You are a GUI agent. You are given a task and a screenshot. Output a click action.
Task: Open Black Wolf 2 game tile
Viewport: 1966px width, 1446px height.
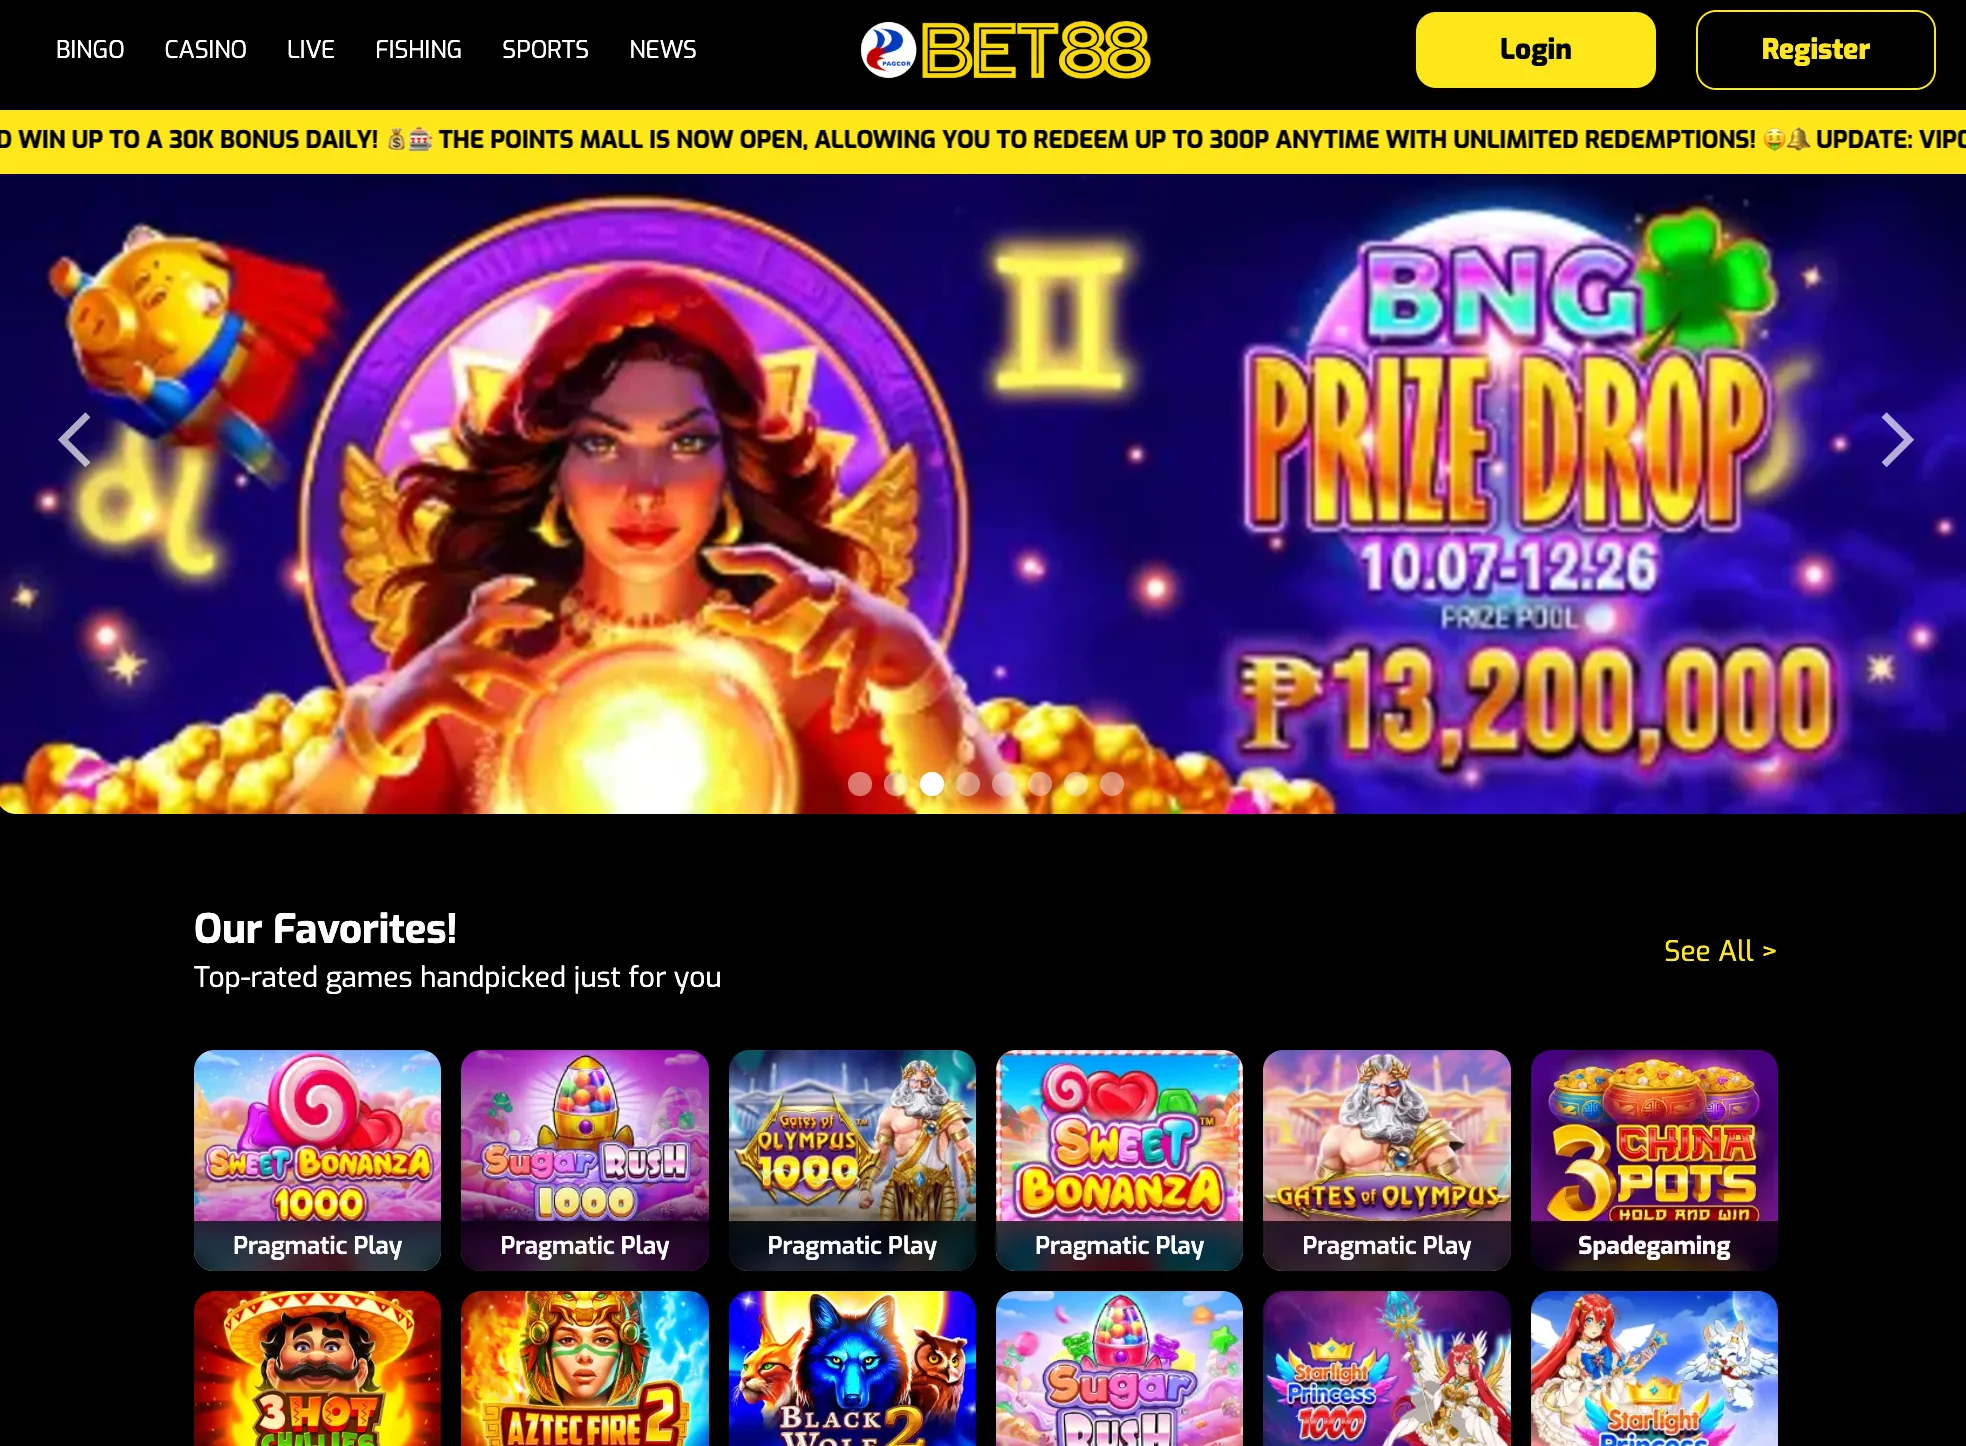pos(852,1368)
